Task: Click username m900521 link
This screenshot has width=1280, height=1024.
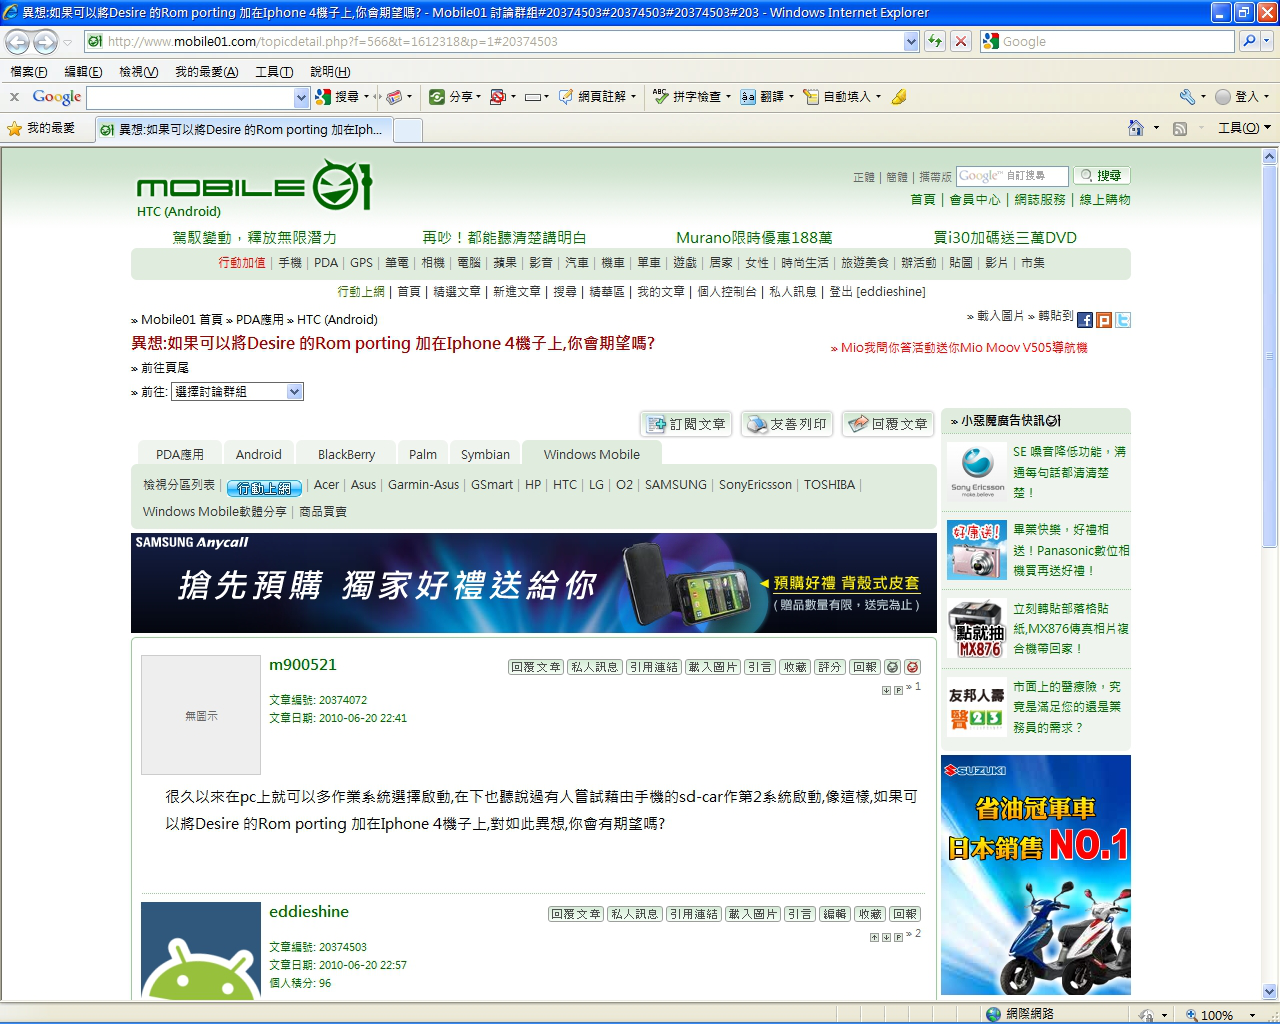Action: [303, 665]
